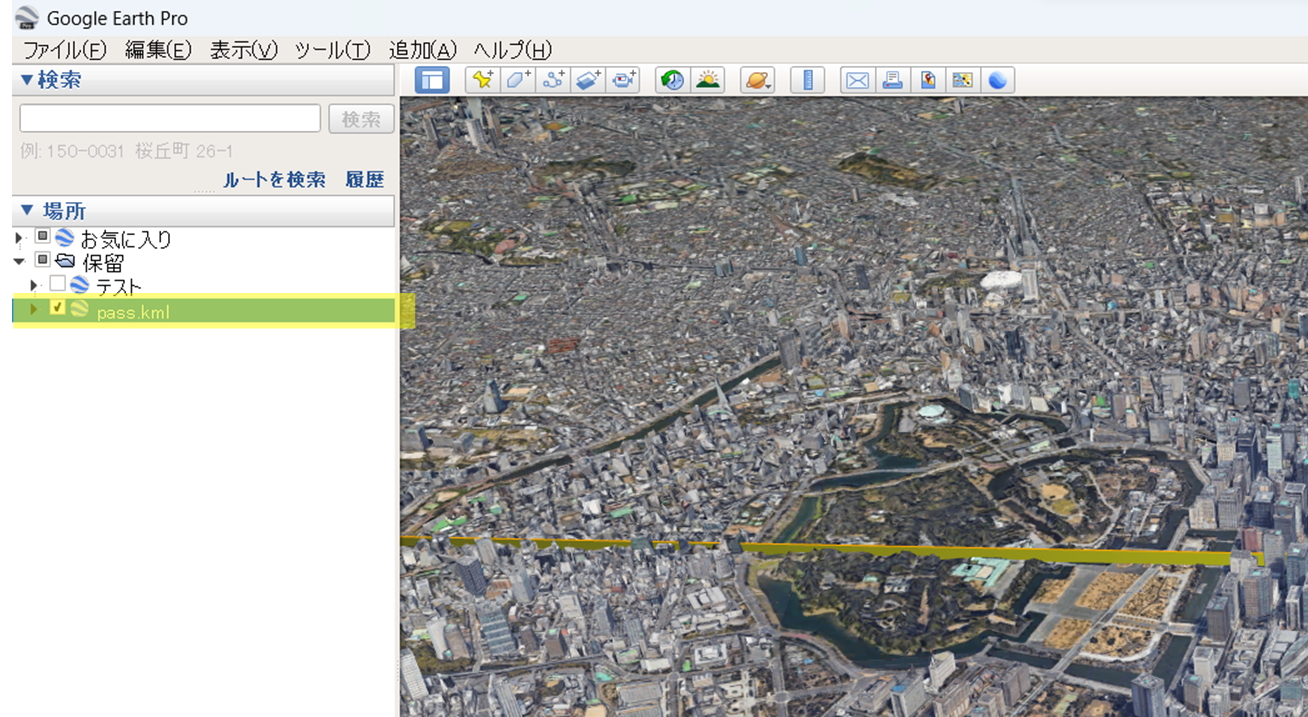Print the current view
Screen dimensions: 1308x717
pyautogui.click(x=892, y=80)
